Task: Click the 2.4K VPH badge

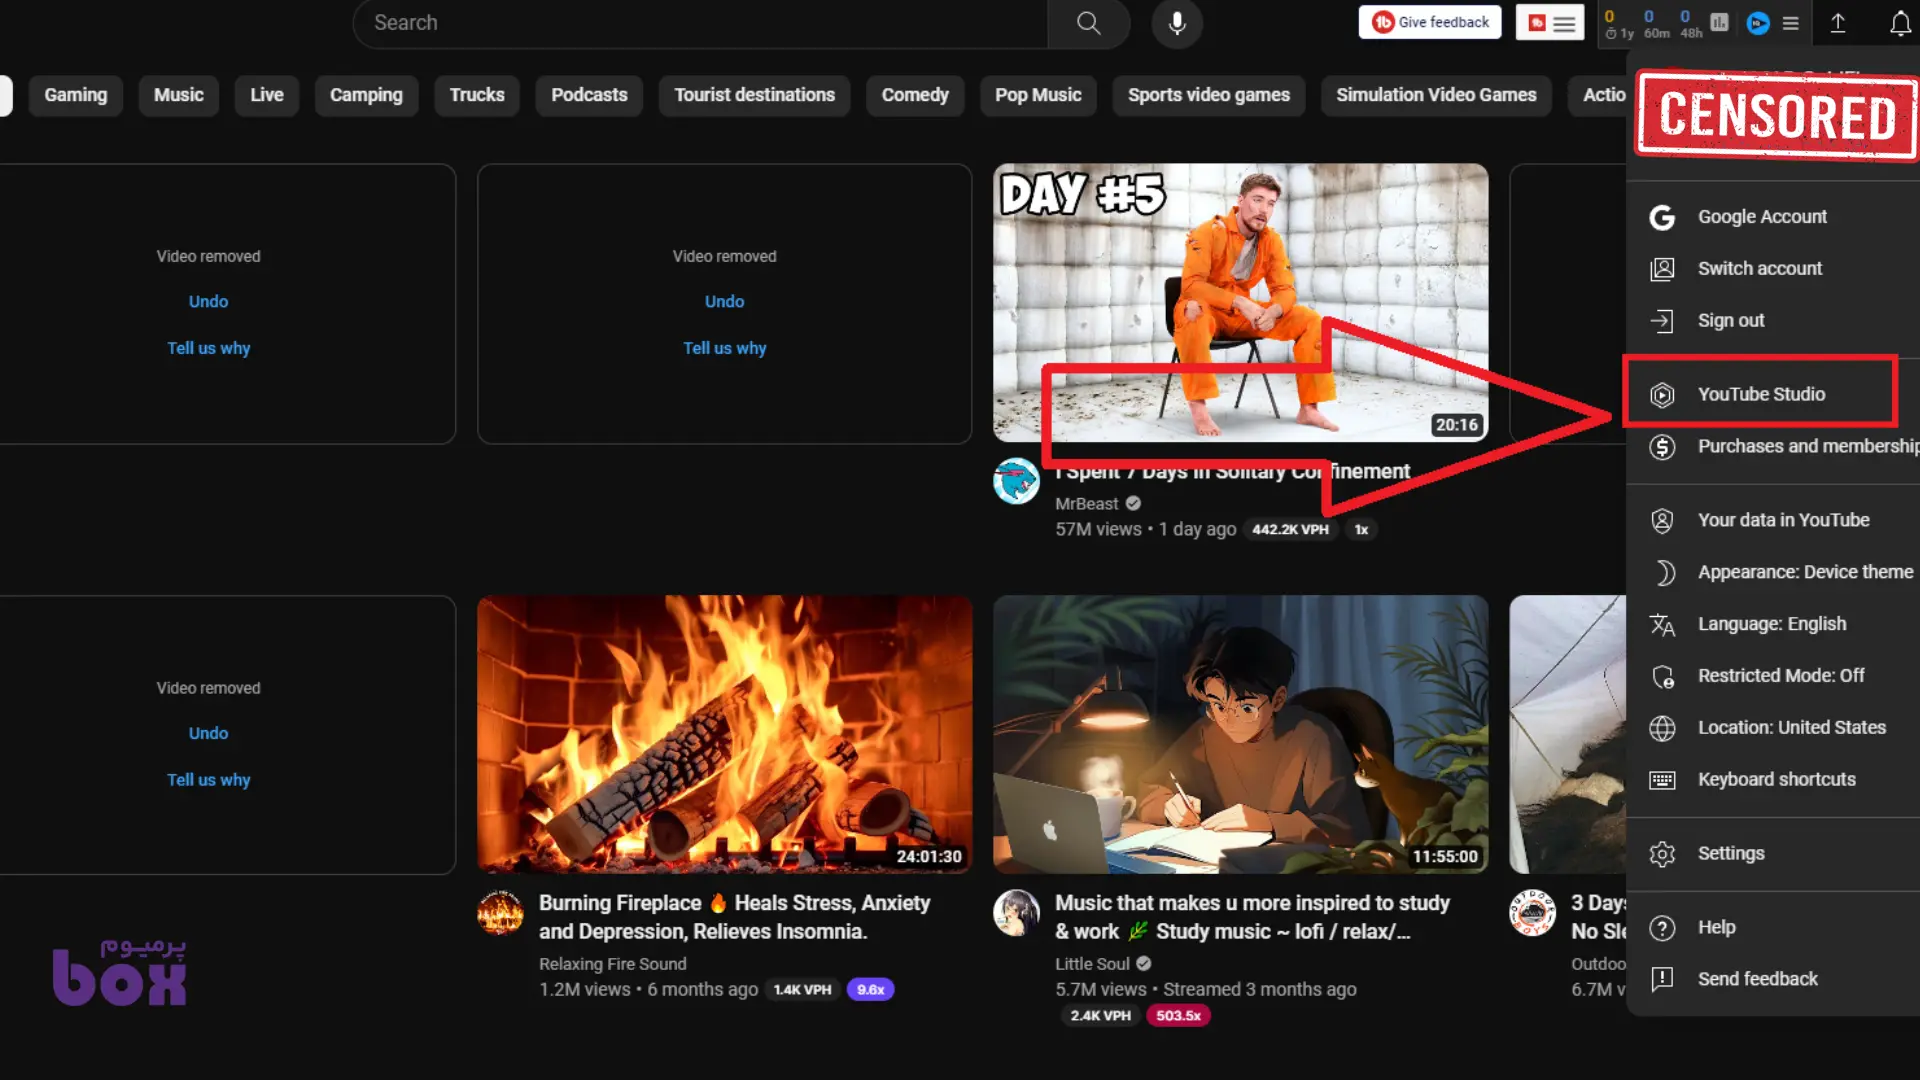Action: click(1100, 1016)
